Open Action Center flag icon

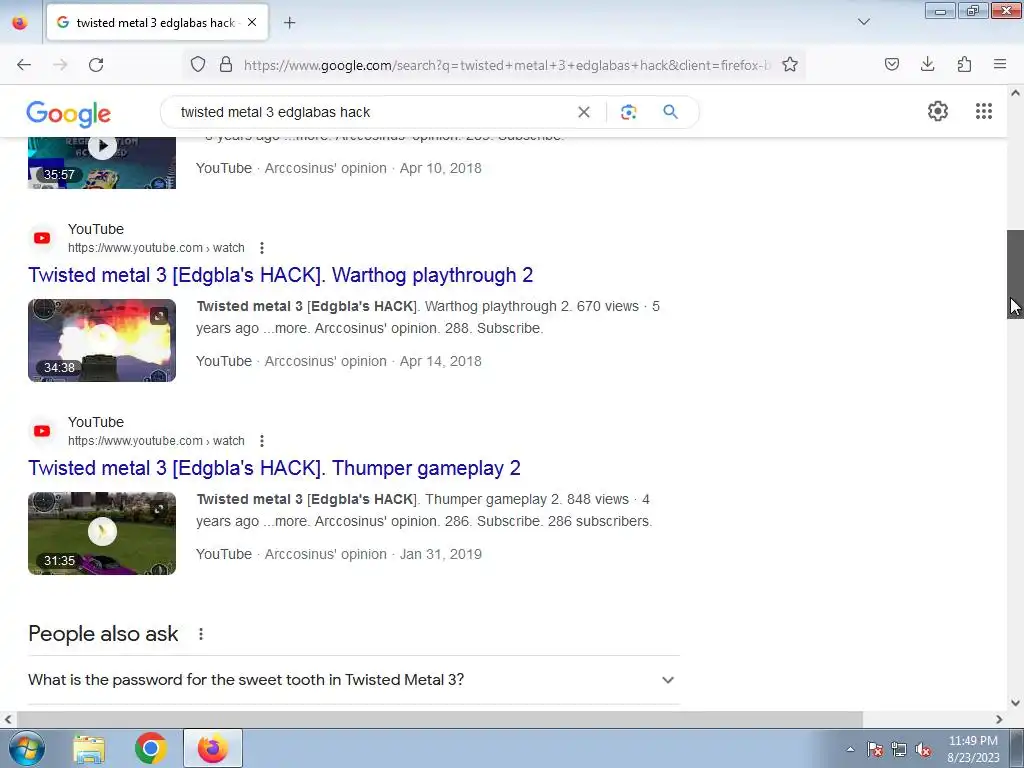[875, 749]
